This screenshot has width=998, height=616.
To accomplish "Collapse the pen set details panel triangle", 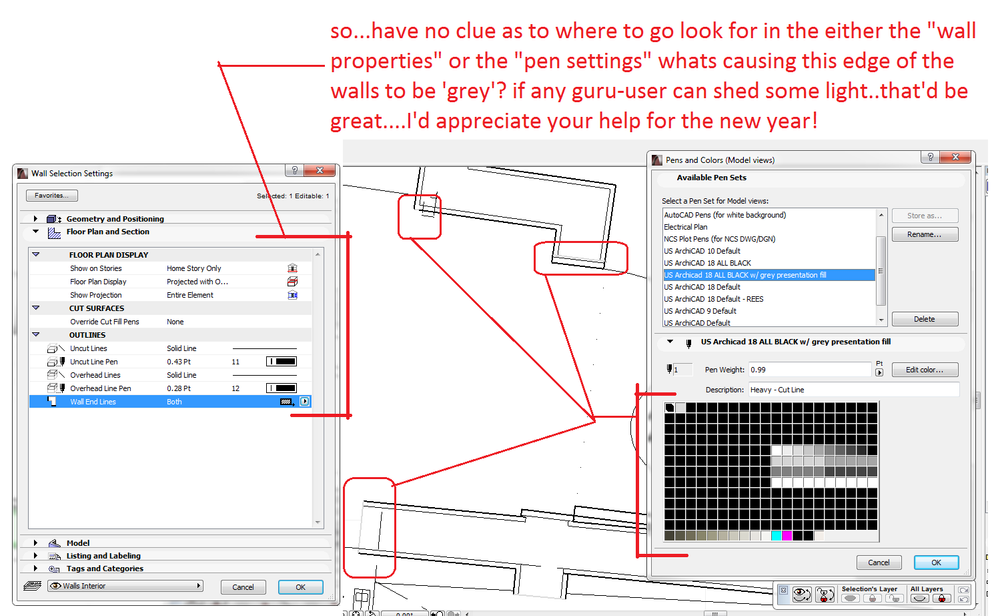I will coord(670,342).
